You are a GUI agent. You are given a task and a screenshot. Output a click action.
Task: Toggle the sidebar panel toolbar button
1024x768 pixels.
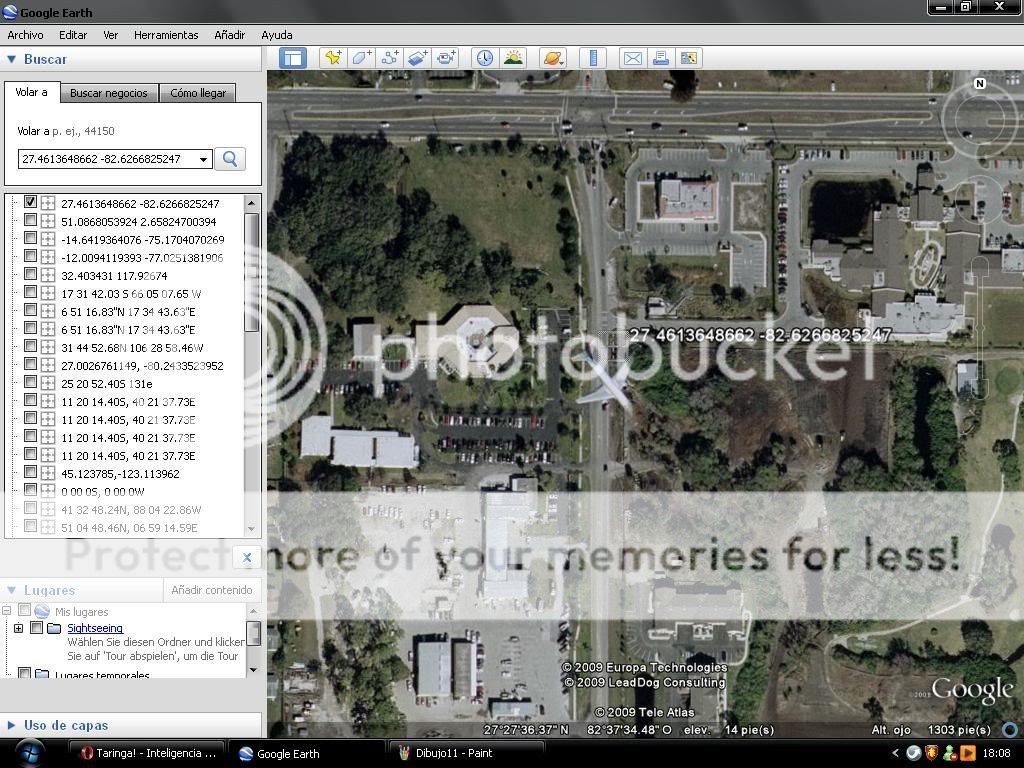tap(293, 58)
